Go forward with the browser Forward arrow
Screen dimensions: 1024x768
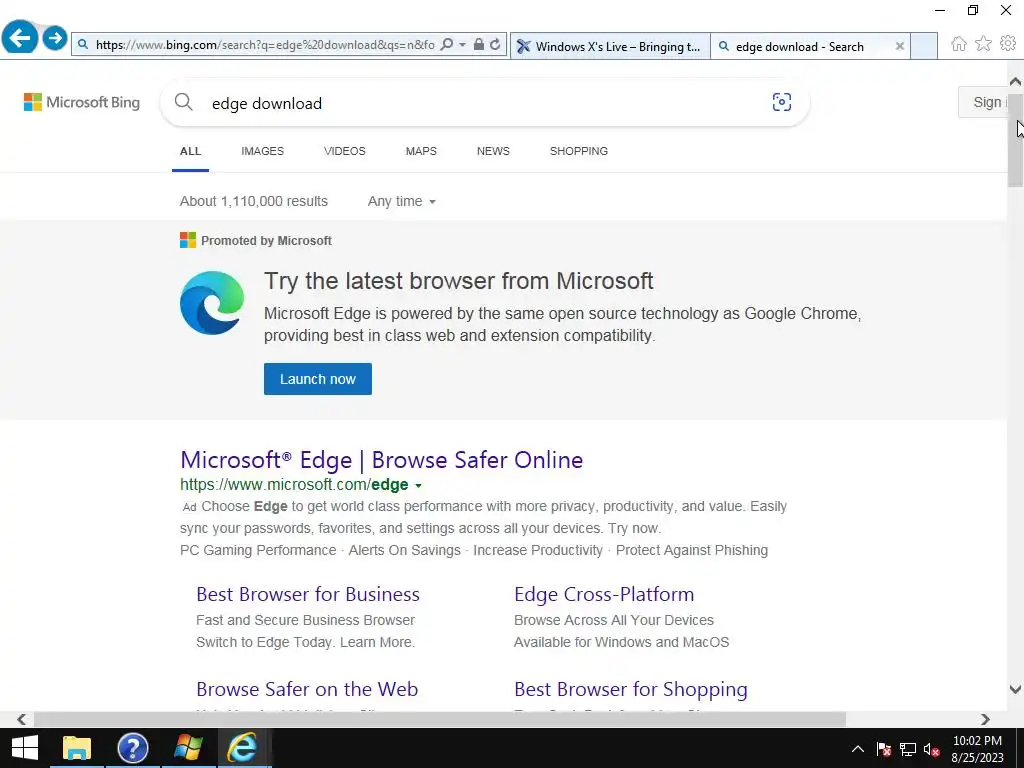[x=55, y=38]
